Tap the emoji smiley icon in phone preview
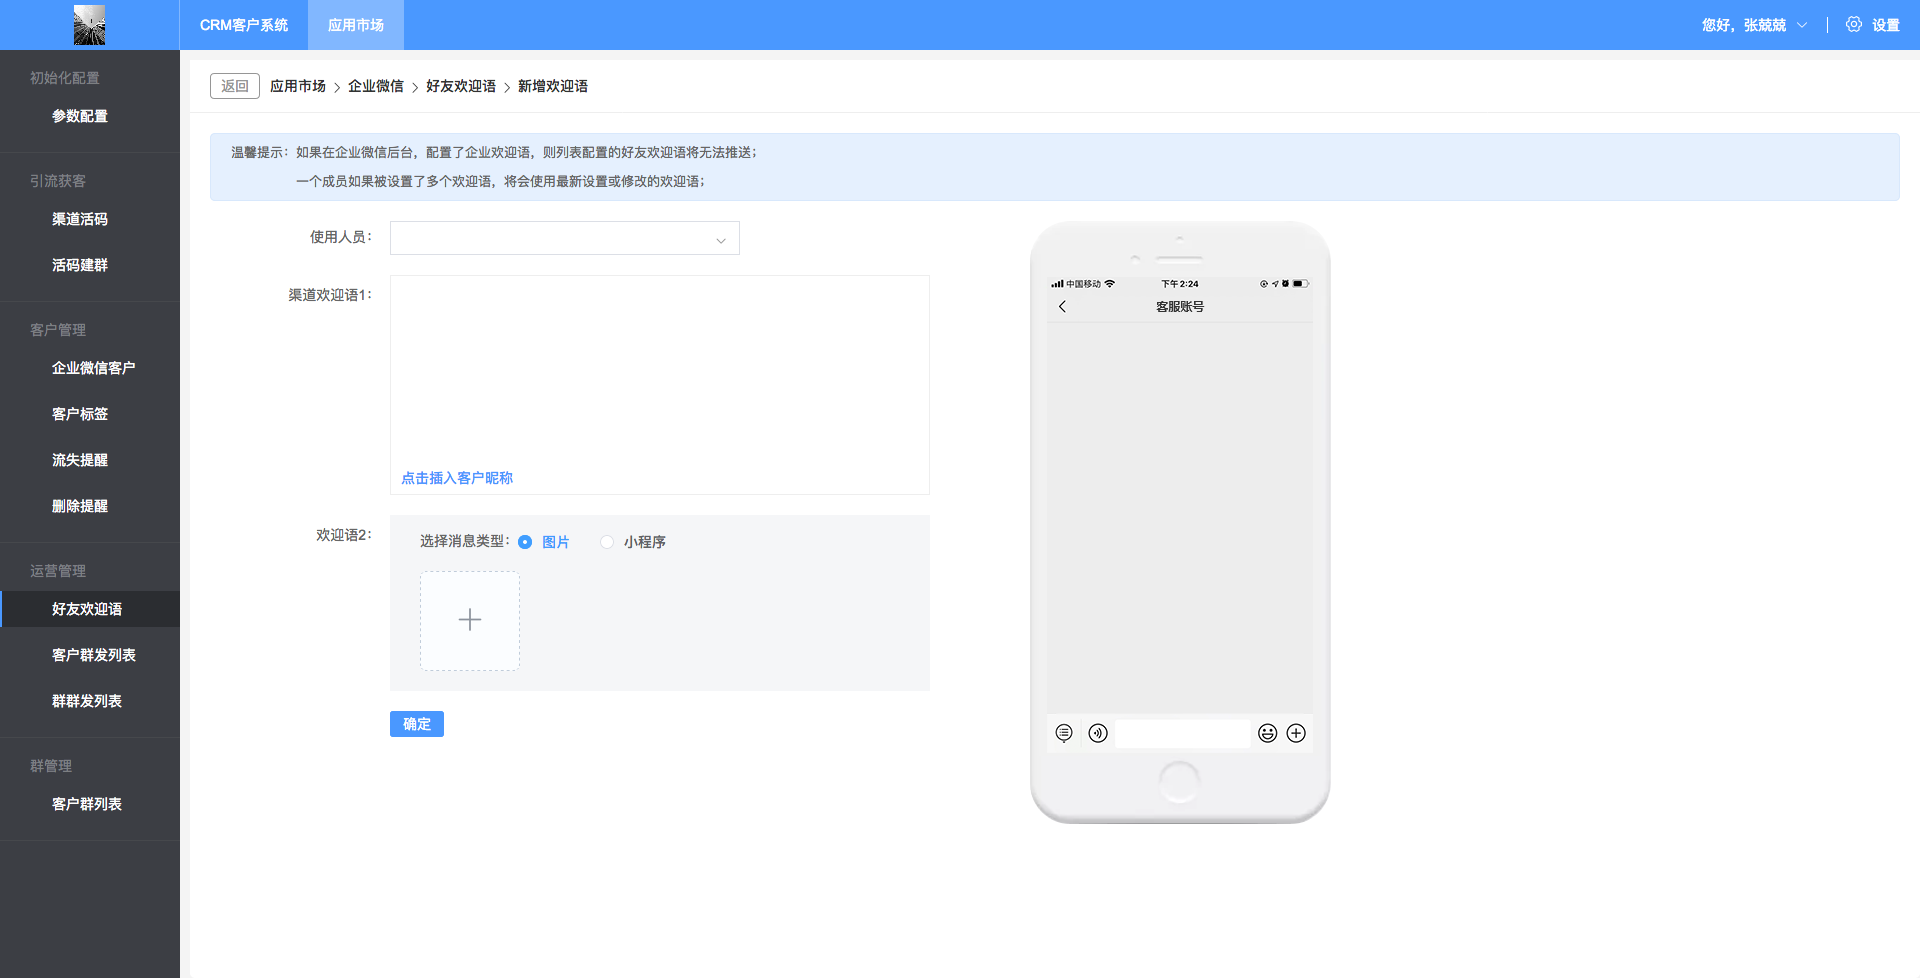The image size is (1920, 978). [x=1267, y=733]
